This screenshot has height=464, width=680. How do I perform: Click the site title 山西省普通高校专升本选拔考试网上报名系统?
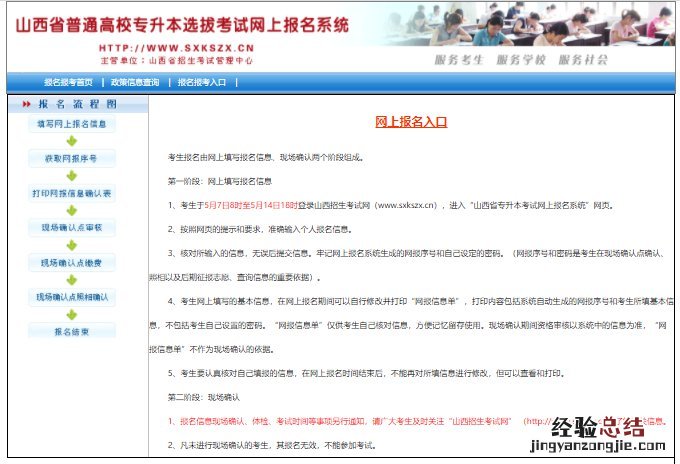pyautogui.click(x=182, y=25)
